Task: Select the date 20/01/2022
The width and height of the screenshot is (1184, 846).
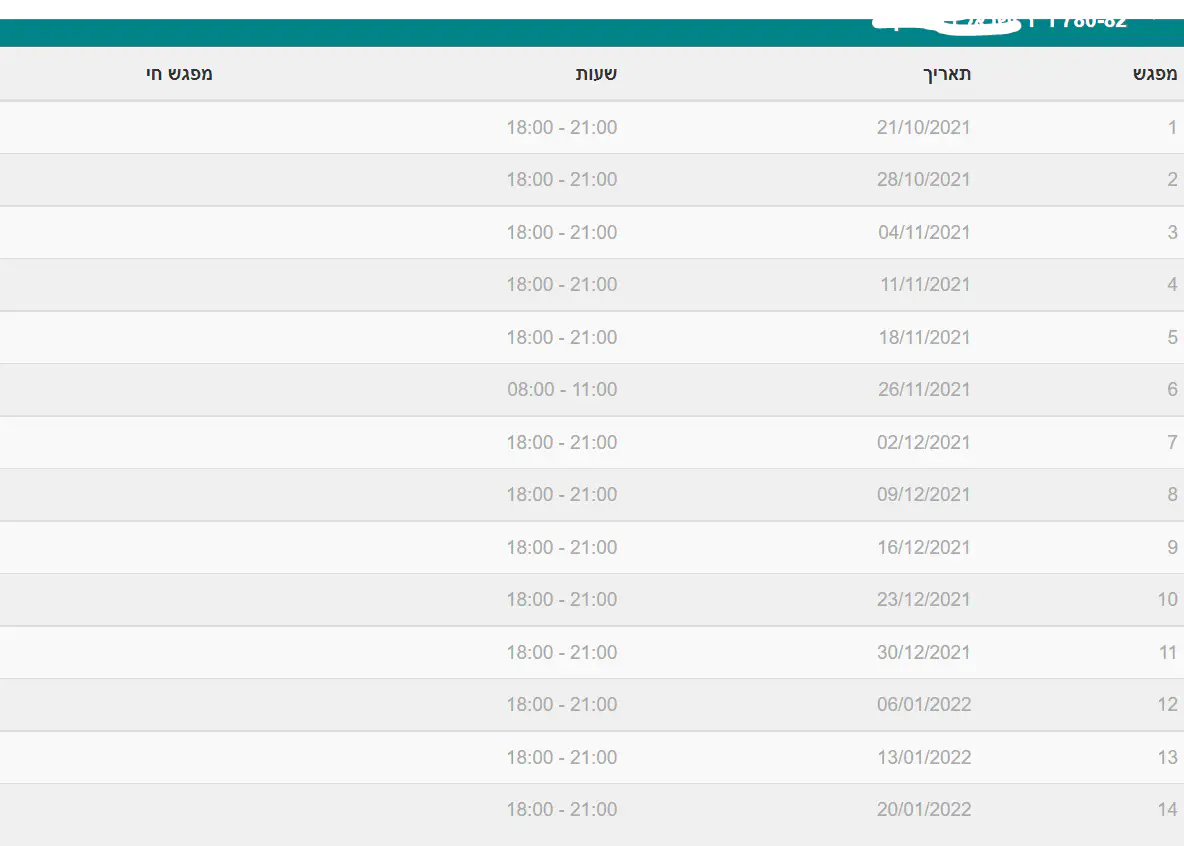Action: (924, 810)
